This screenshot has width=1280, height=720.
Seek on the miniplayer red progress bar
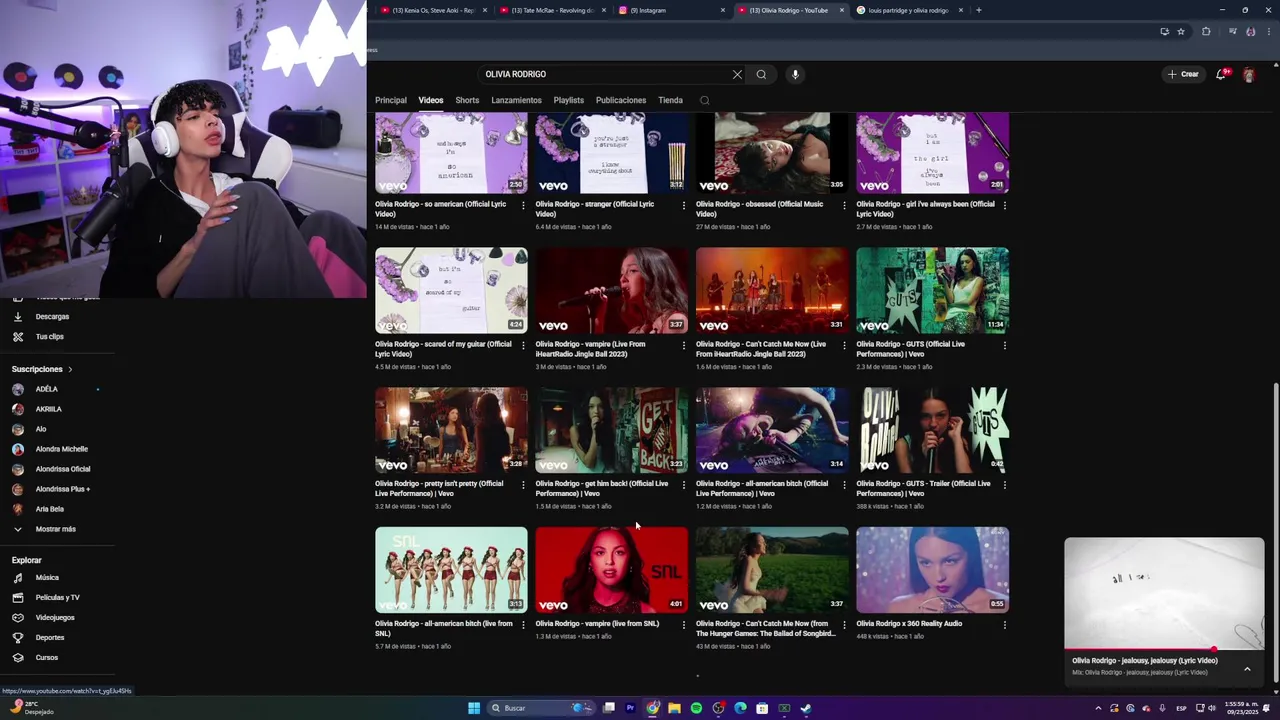(1164, 650)
